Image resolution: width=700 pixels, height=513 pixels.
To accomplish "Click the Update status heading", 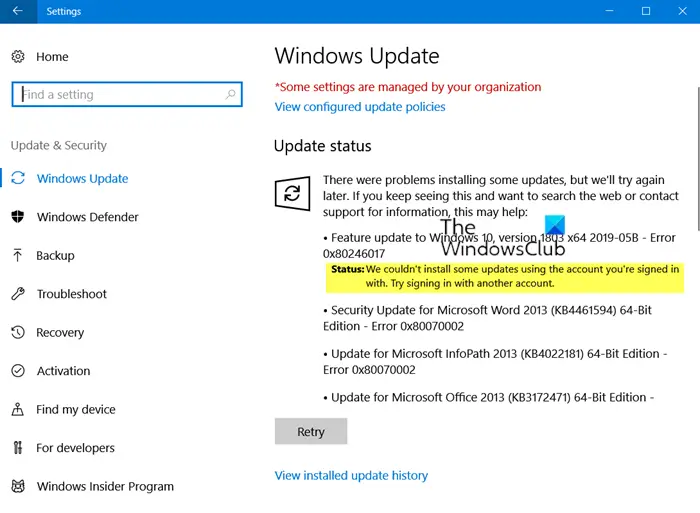I will [322, 146].
